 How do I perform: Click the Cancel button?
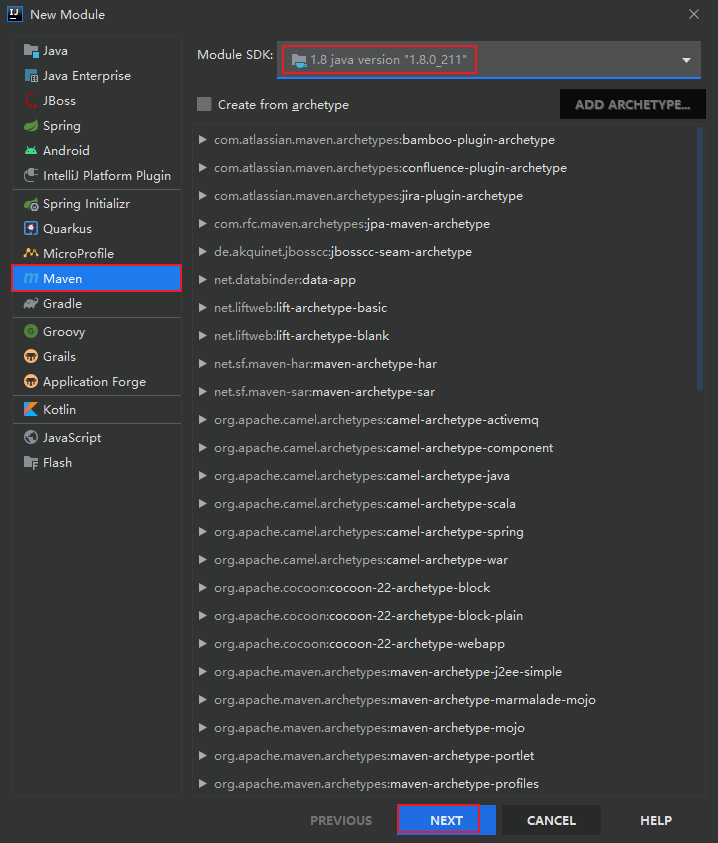pos(551,820)
